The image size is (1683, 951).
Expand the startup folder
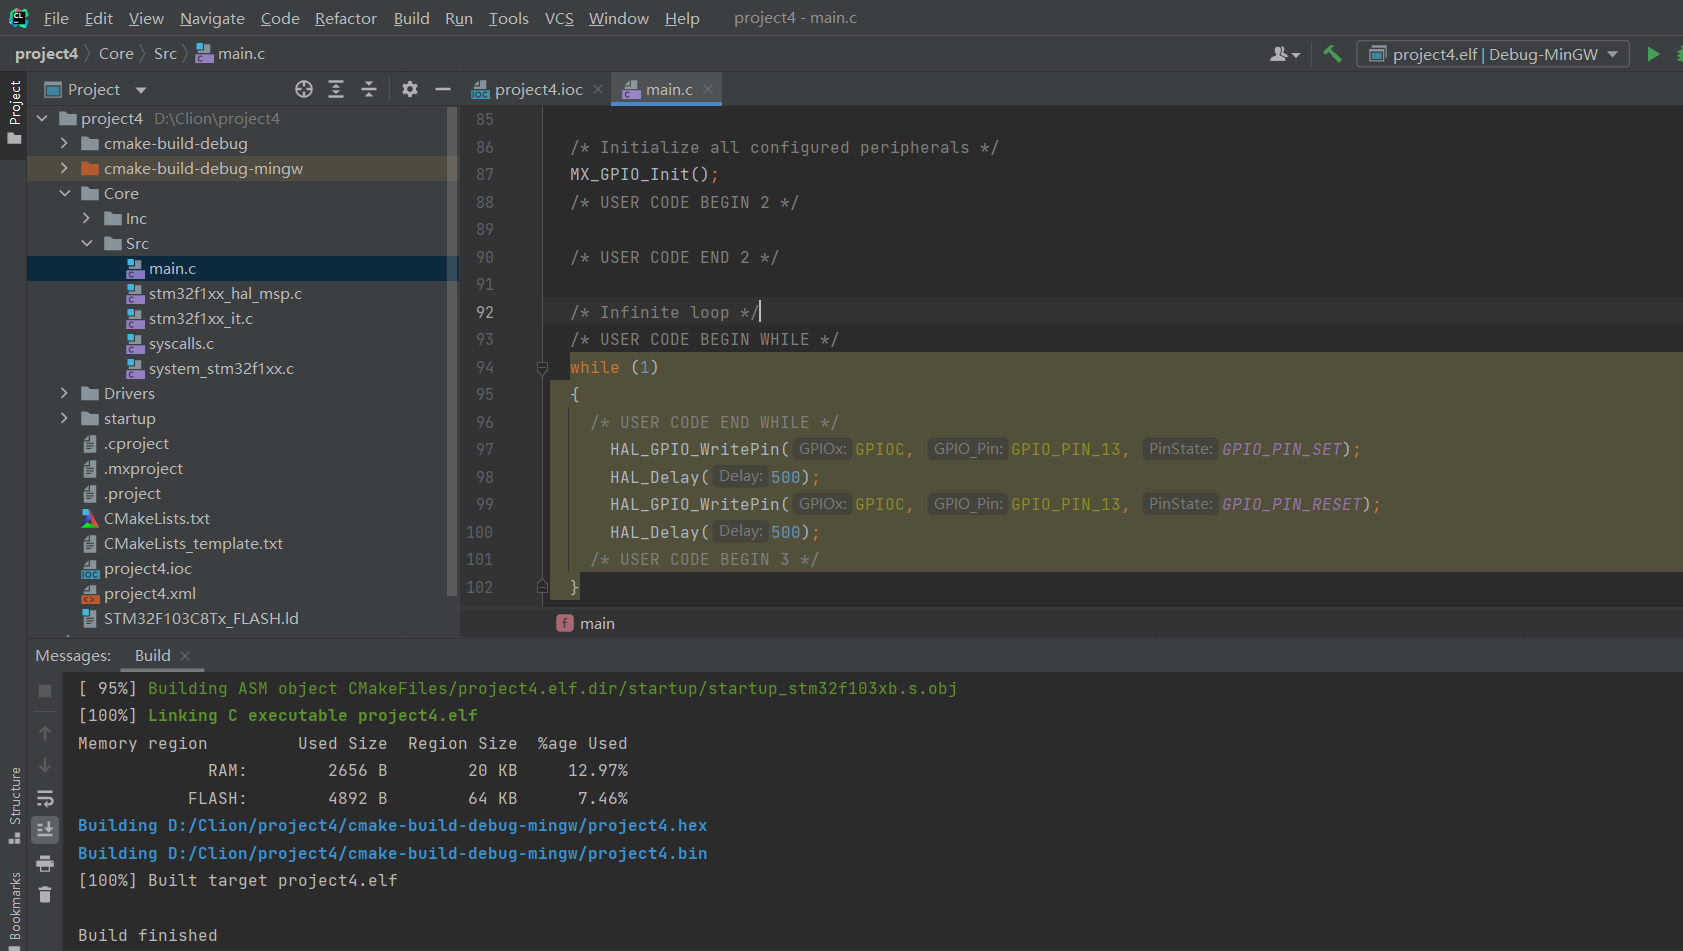coord(65,418)
